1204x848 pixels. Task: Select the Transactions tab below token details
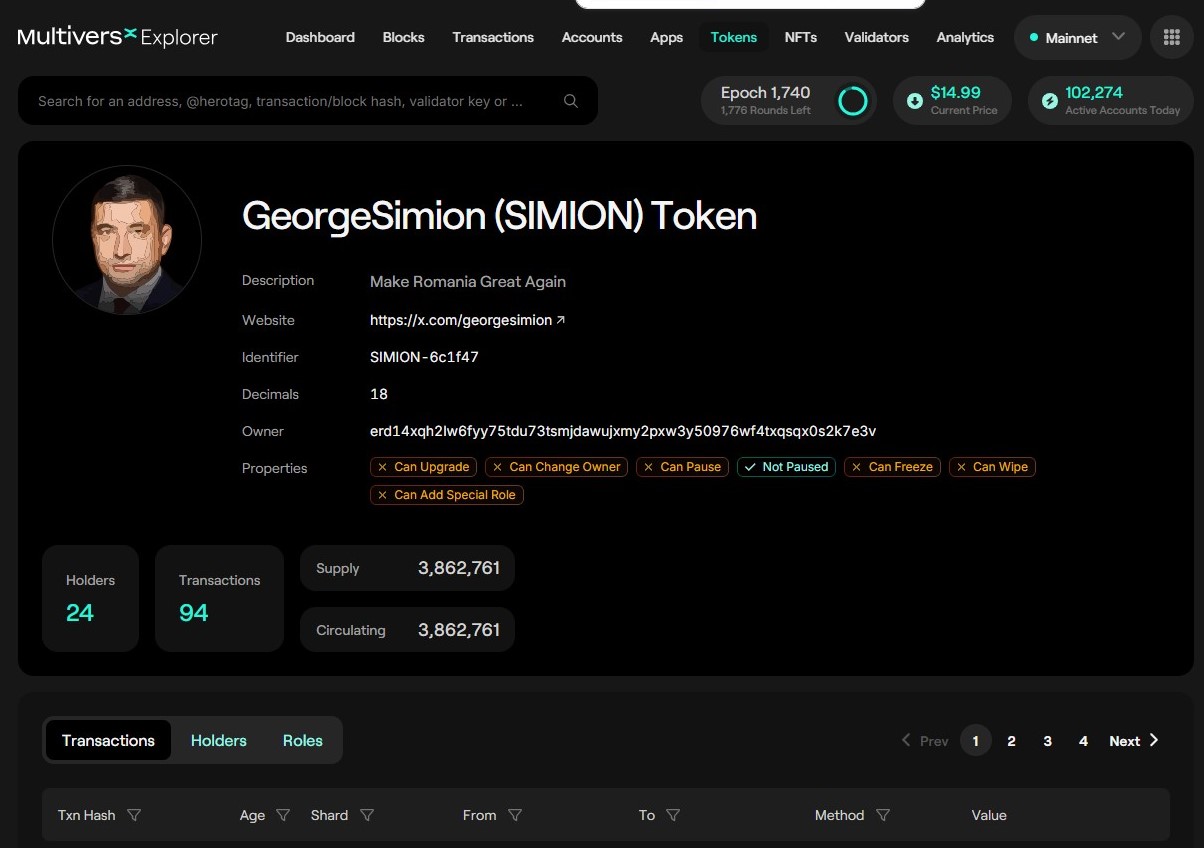click(108, 740)
